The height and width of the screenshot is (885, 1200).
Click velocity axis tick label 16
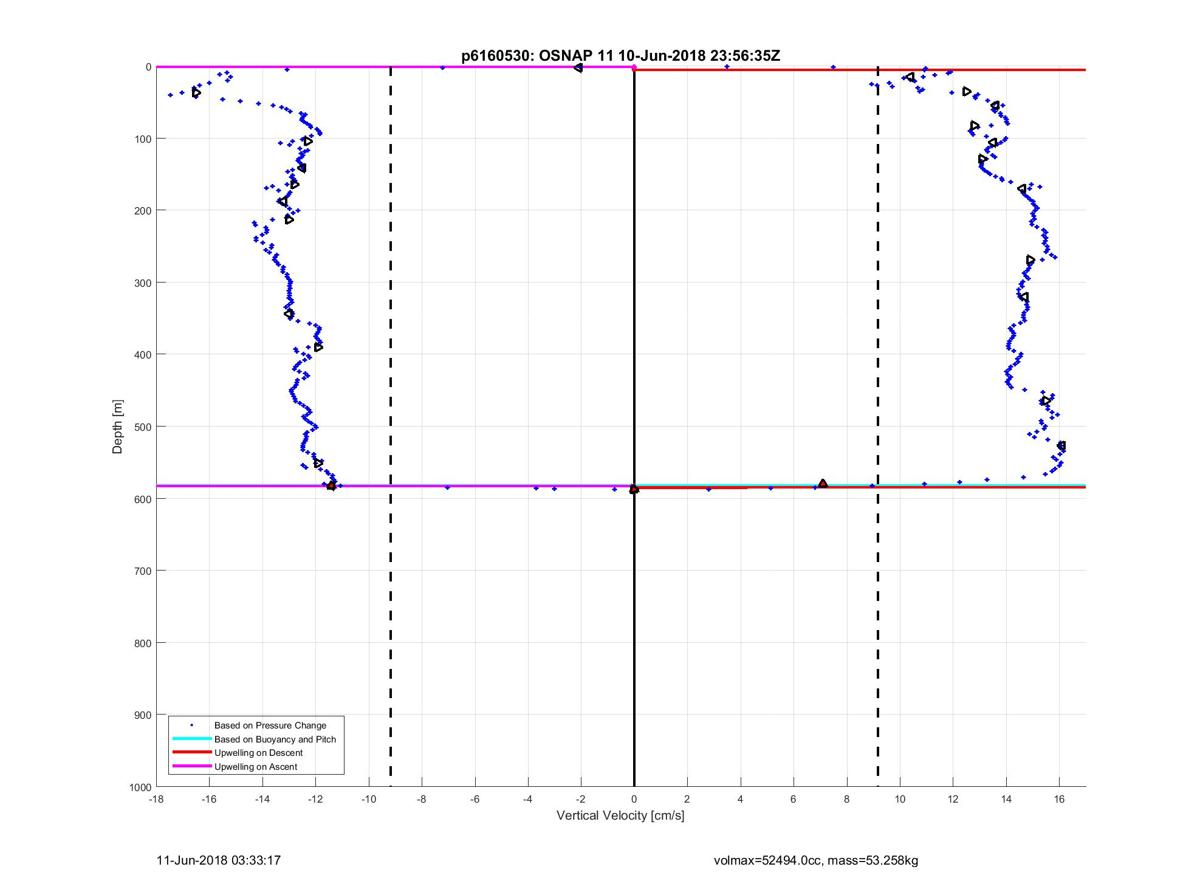pos(1058,799)
